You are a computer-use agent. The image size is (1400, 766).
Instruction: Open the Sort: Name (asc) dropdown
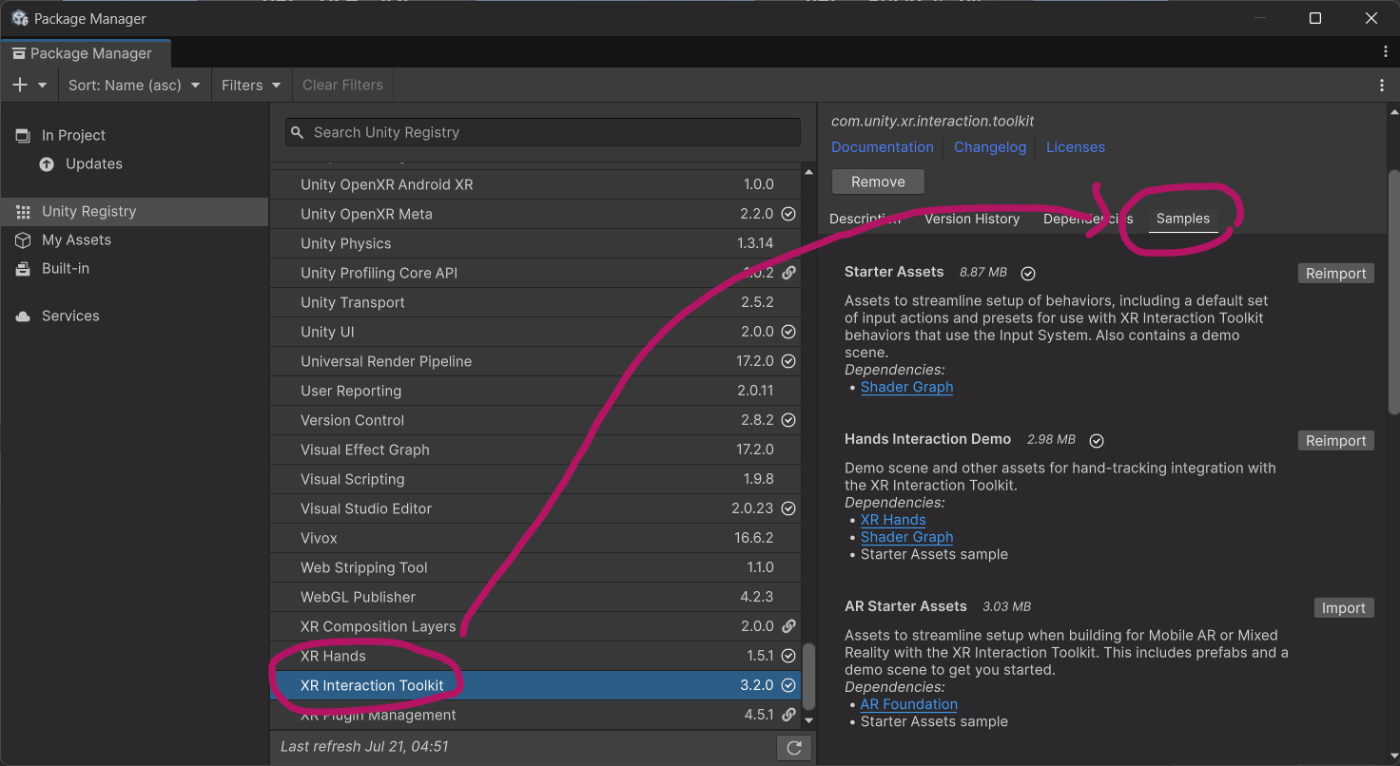(x=134, y=85)
